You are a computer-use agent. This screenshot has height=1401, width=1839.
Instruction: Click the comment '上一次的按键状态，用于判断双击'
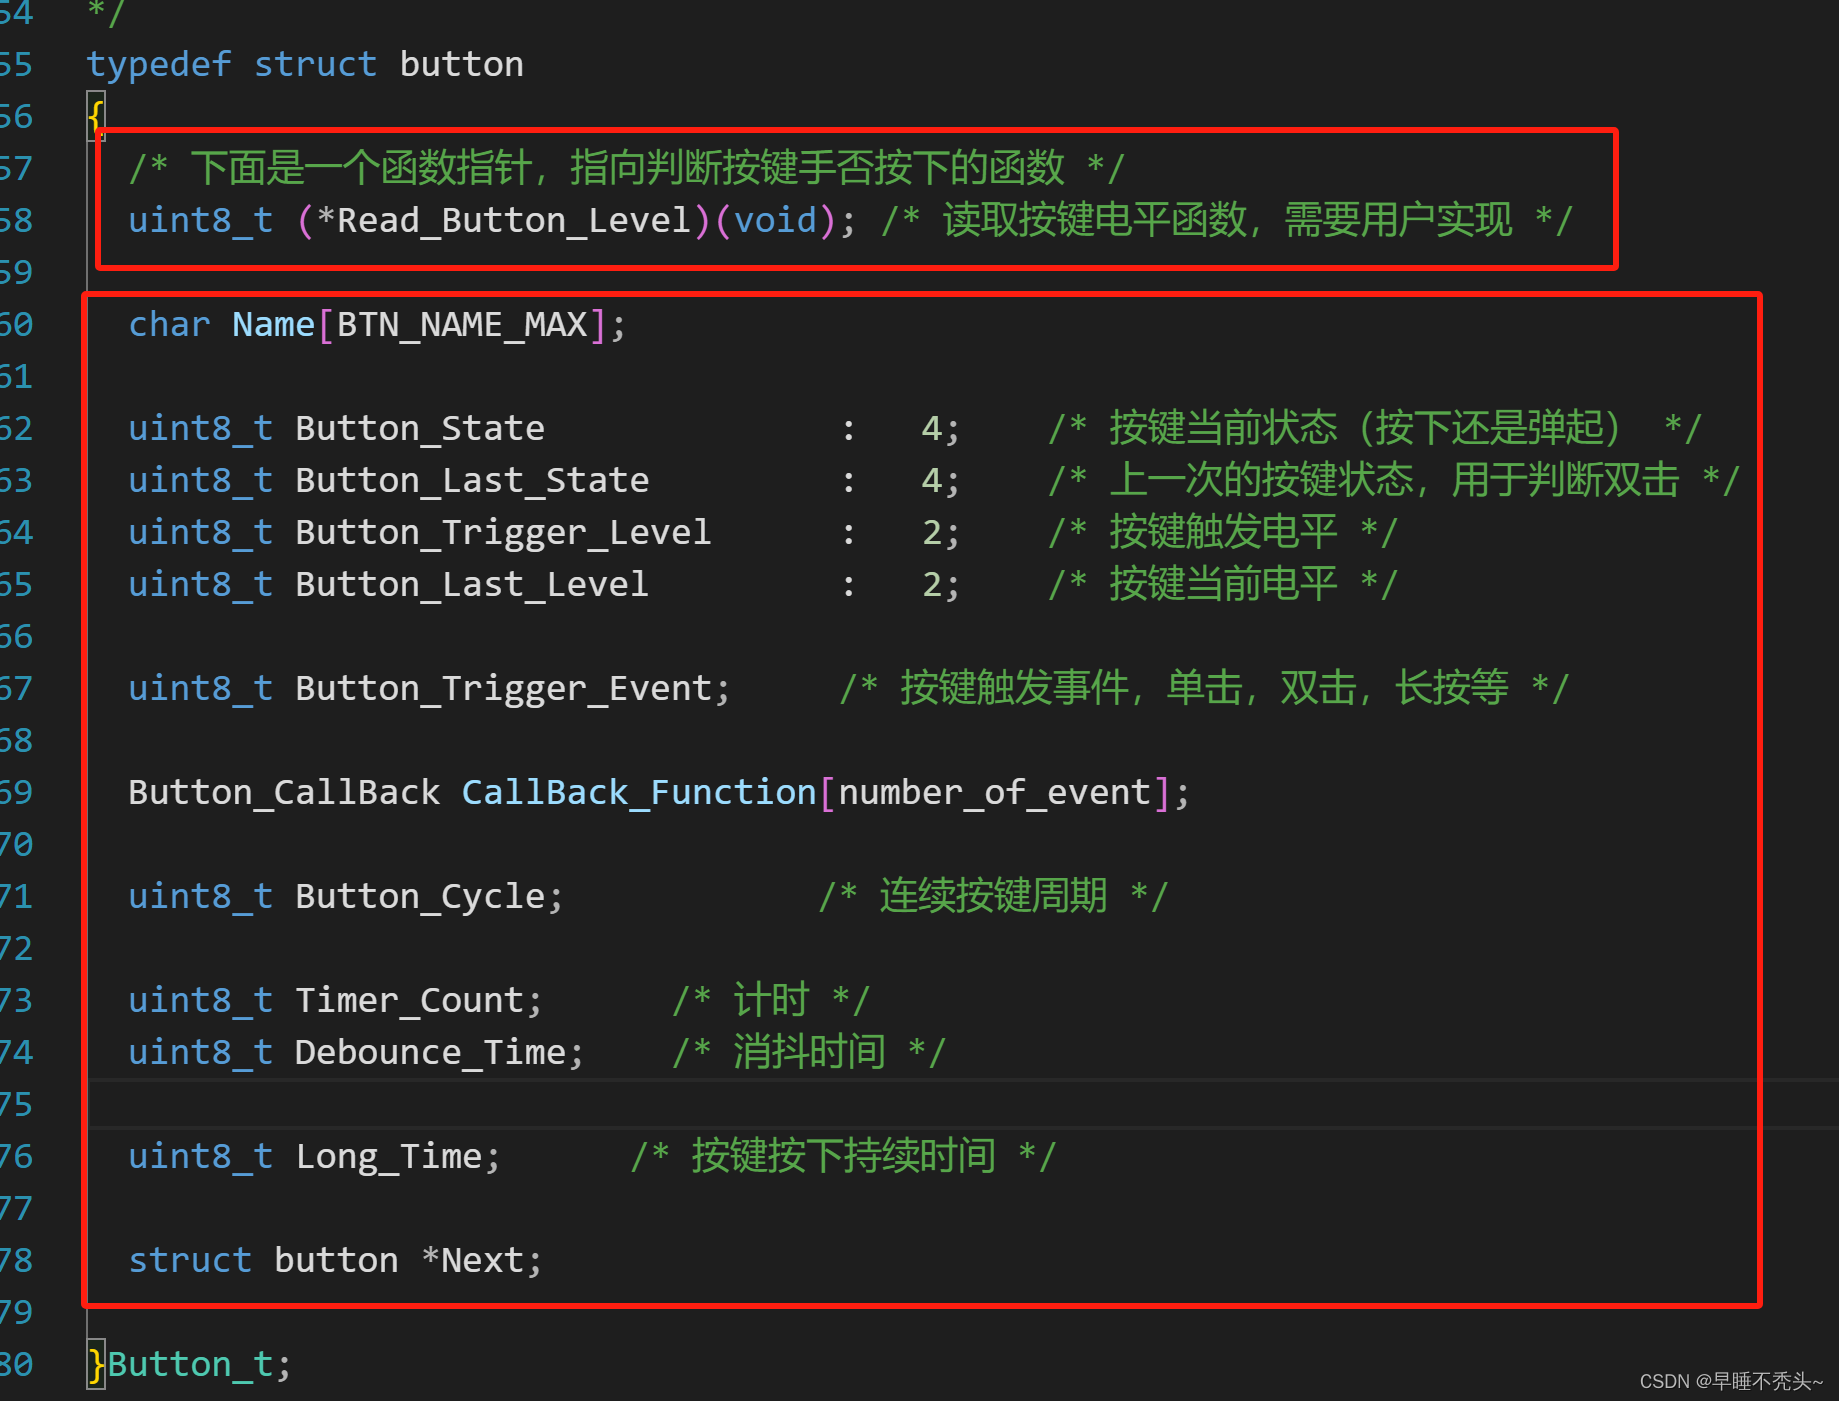pyautogui.click(x=1394, y=480)
